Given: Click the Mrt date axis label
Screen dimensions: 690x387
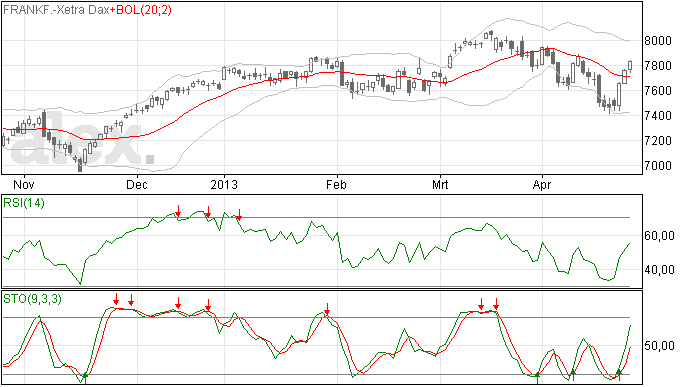Looking at the screenshot, I should tap(440, 184).
